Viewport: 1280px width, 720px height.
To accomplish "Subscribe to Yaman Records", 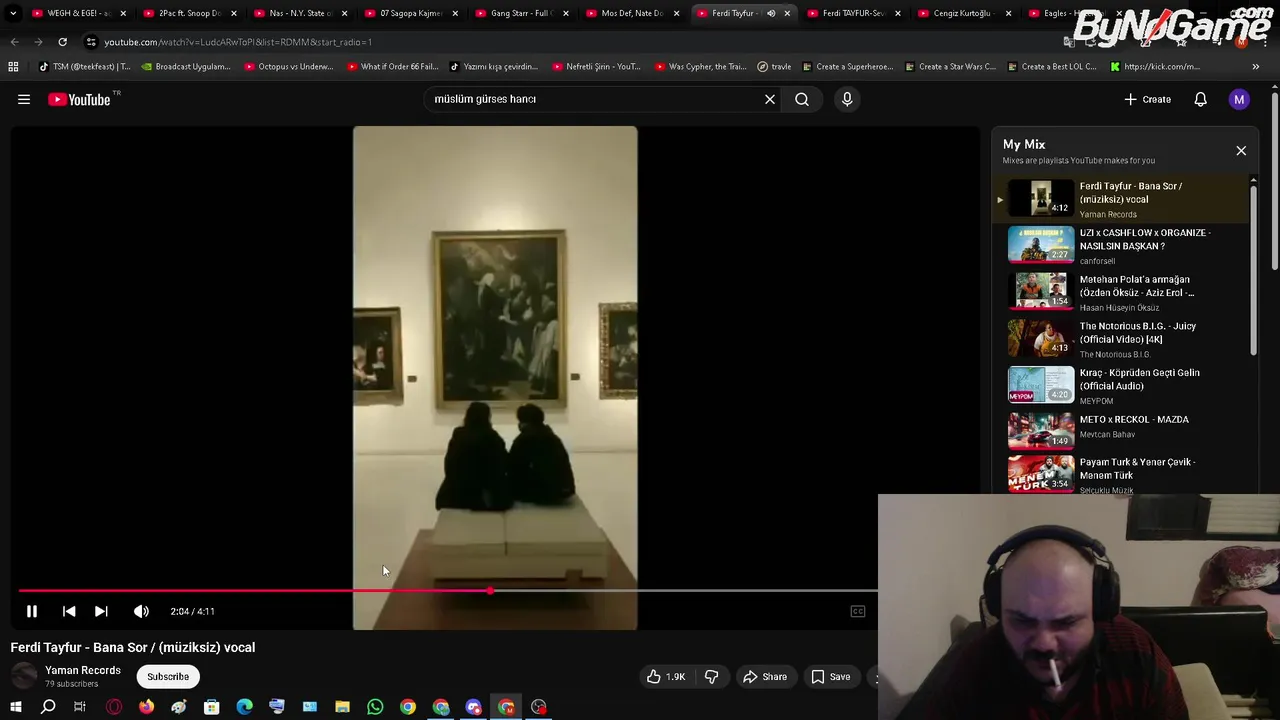I will click(x=168, y=677).
